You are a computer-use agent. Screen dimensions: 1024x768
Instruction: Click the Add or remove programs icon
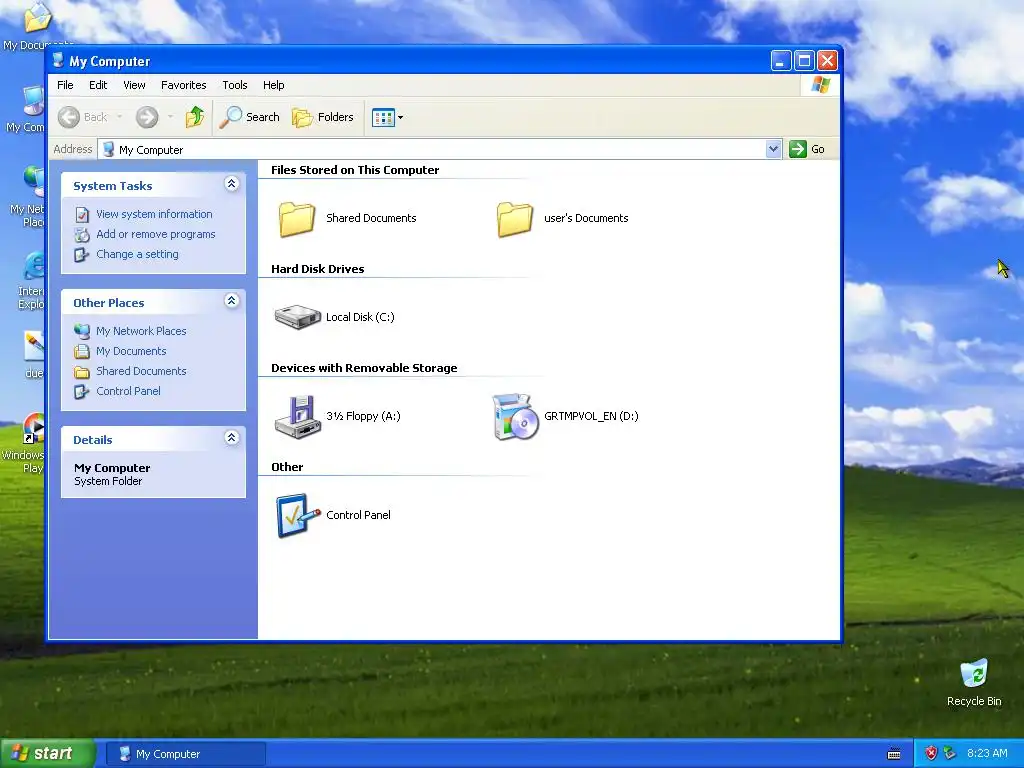(82, 234)
